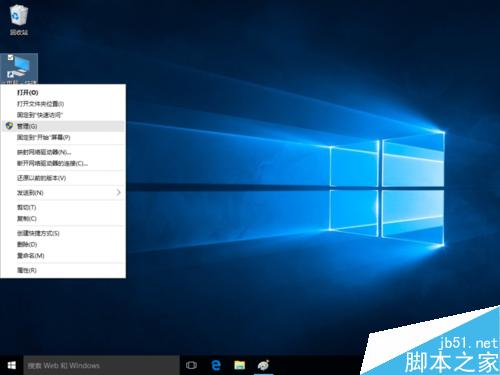Viewport: 500px width, 375px height.
Task: Pin to 快速访问 via context menu
Action: coord(63,115)
